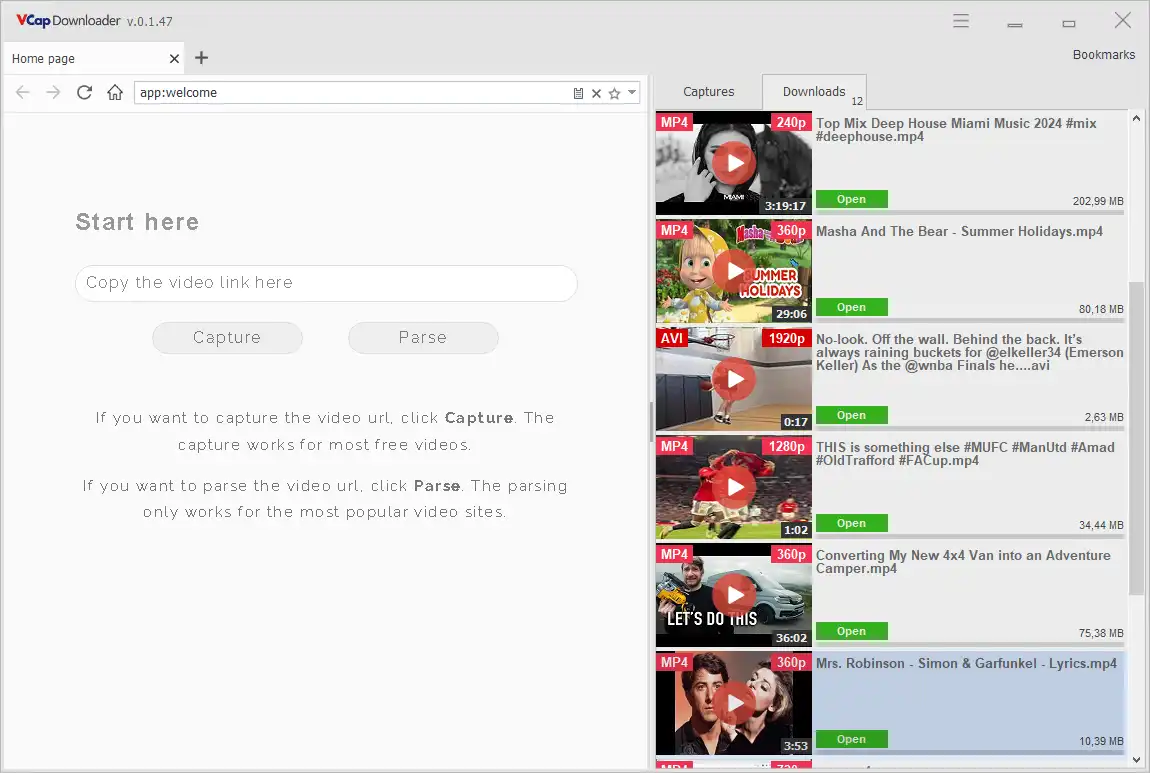Play Masha And The Bear video

(734, 271)
